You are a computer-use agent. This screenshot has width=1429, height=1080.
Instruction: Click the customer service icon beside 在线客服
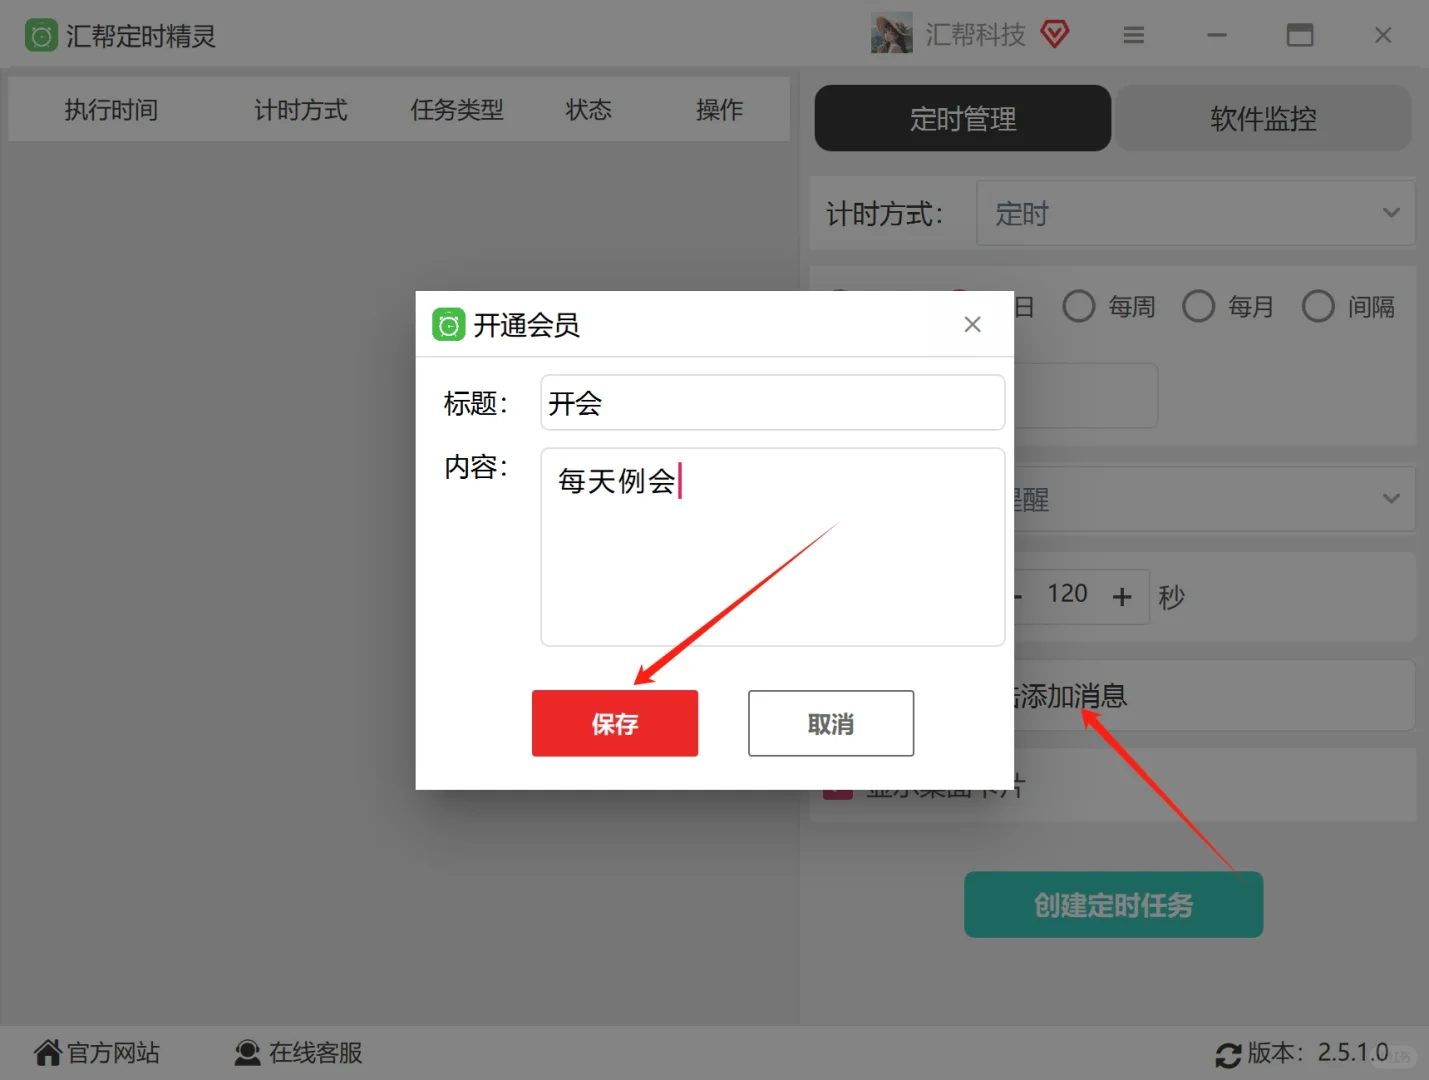(x=246, y=1052)
